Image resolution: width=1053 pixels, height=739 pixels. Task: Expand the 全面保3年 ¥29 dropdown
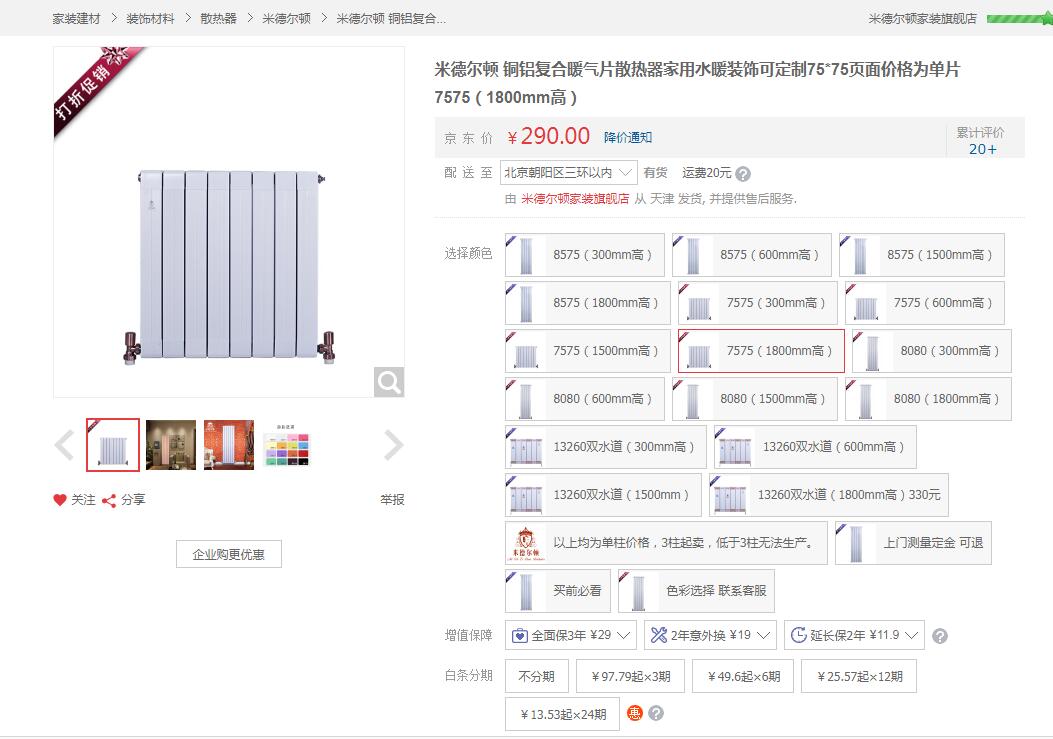[571, 636]
